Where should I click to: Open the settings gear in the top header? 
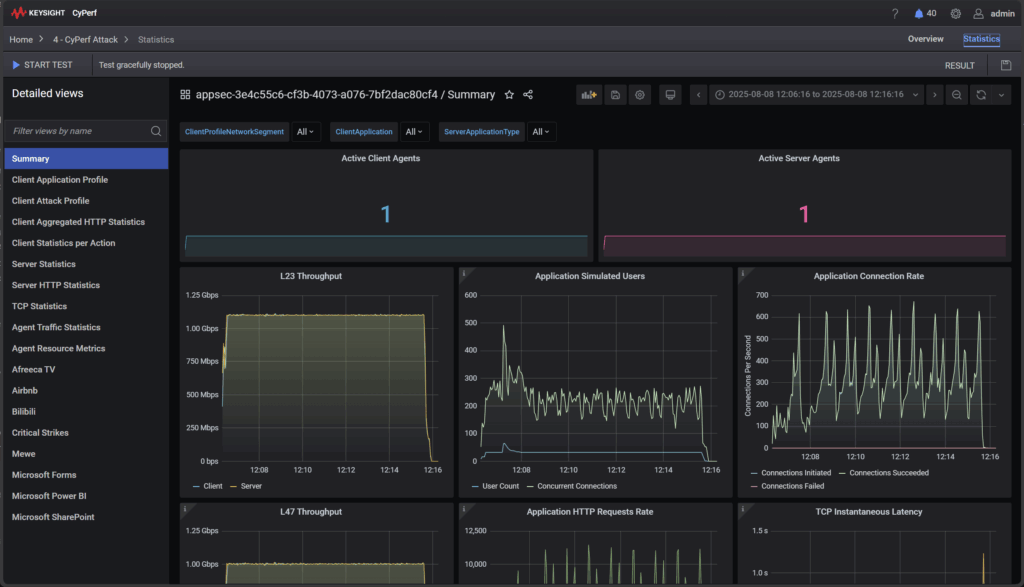point(955,14)
